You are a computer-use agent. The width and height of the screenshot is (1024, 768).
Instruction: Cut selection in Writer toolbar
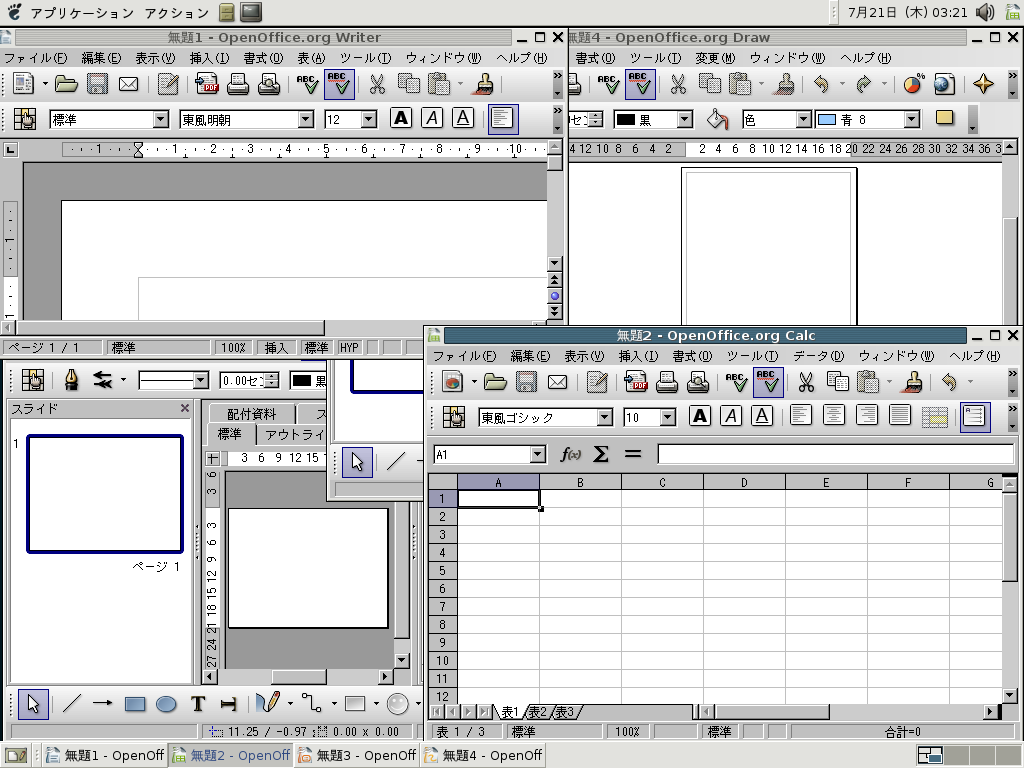(x=377, y=84)
